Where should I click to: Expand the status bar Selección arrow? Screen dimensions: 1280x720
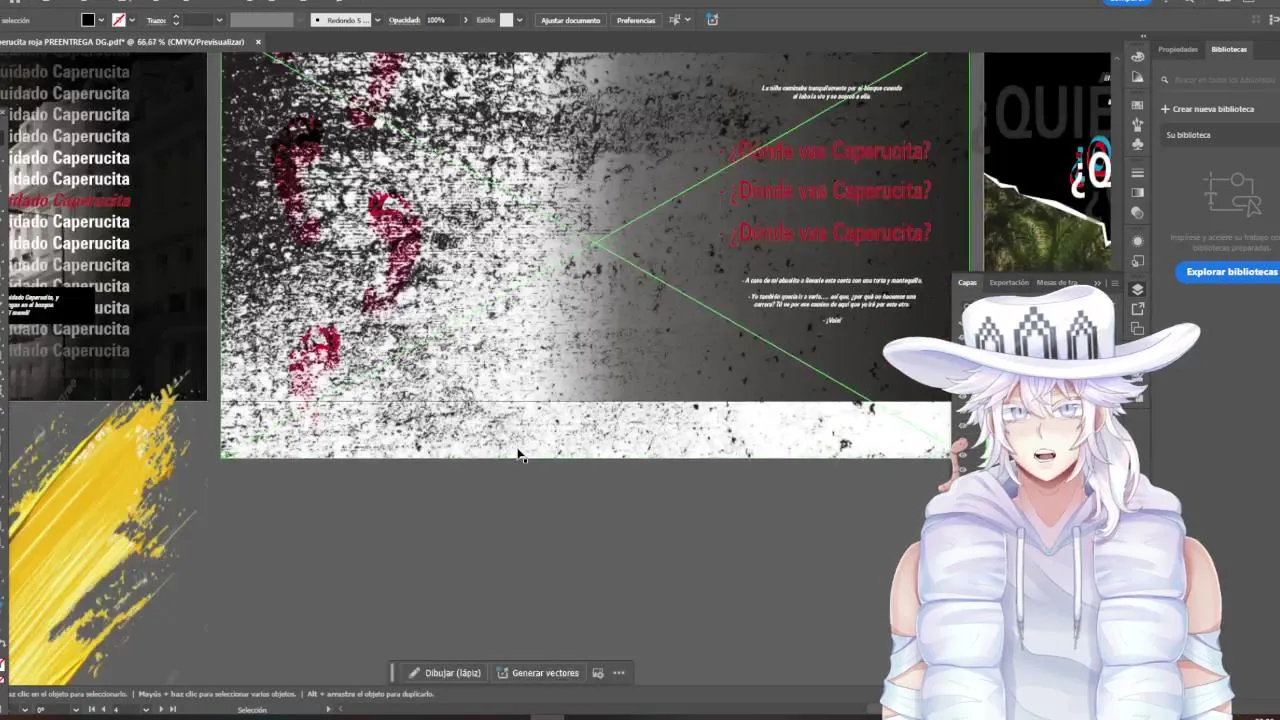(x=329, y=709)
